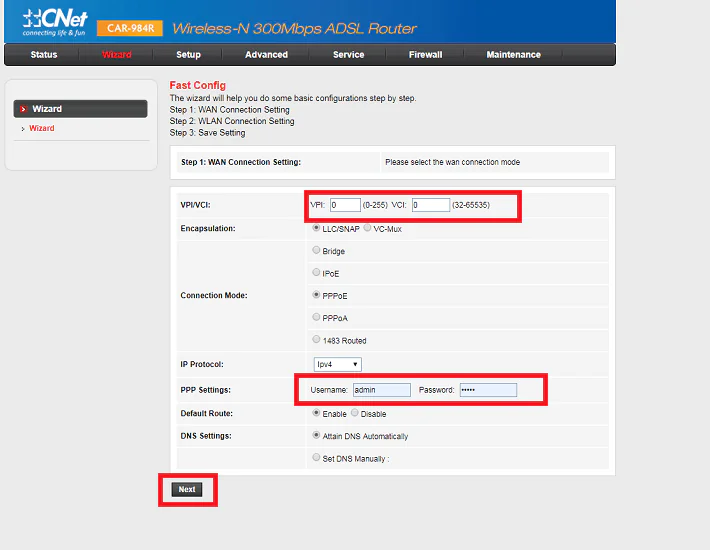Viewport: 710px width, 550px height.
Task: Click the red Wizard sidebar link
Action: point(42,129)
